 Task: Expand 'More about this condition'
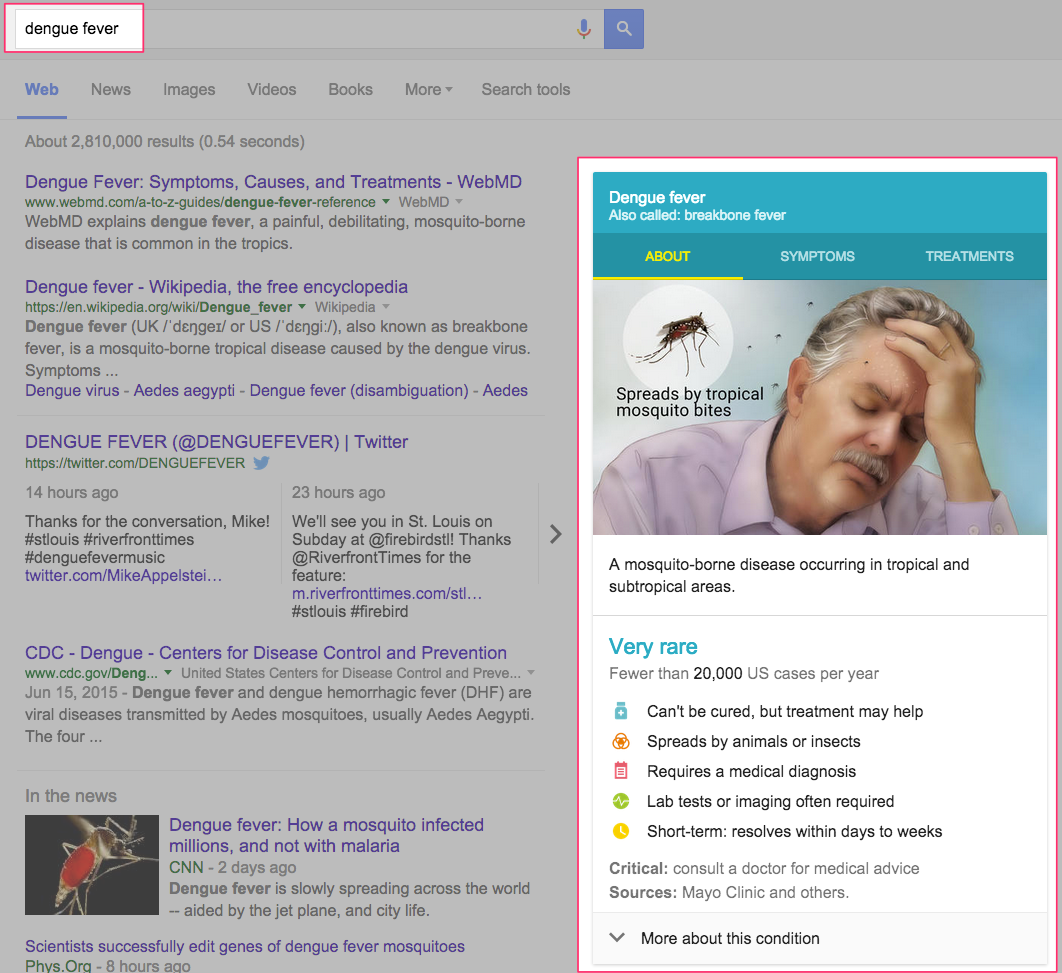820,938
